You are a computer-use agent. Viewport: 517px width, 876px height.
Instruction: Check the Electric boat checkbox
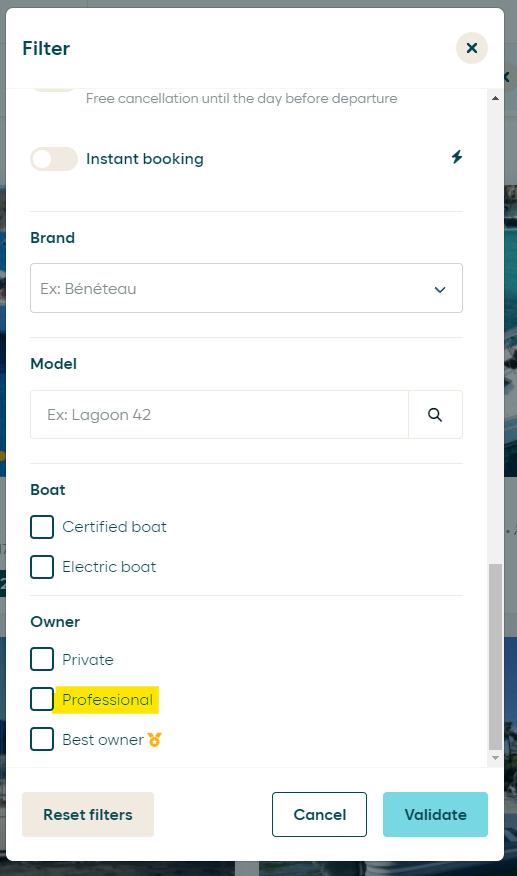[x=42, y=567]
